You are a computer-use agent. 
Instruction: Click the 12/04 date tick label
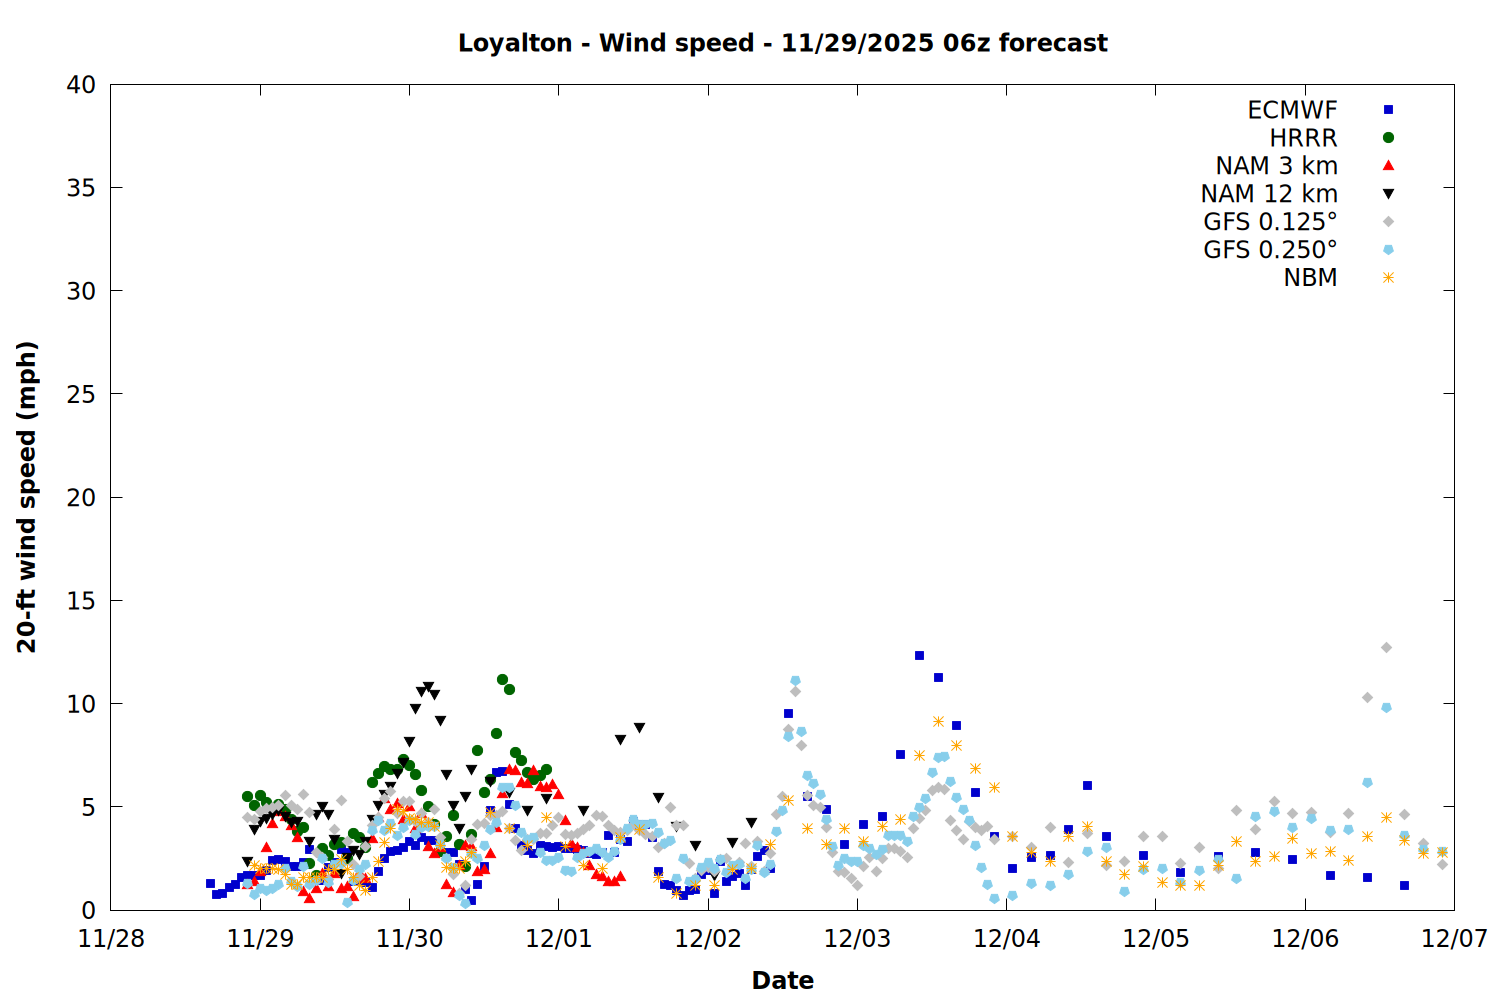click(1006, 939)
